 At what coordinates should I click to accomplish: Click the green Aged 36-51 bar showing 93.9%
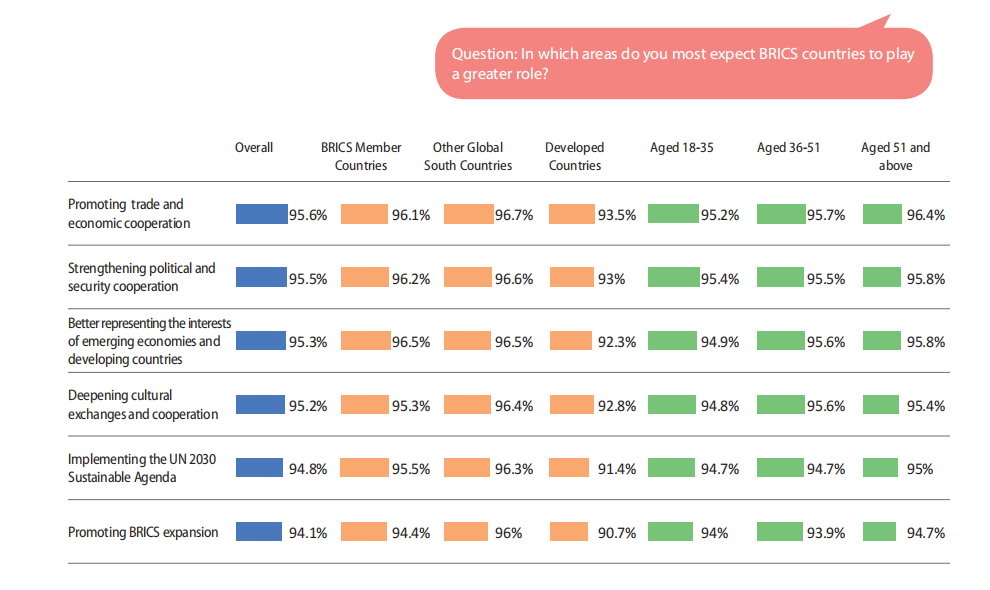pos(780,532)
